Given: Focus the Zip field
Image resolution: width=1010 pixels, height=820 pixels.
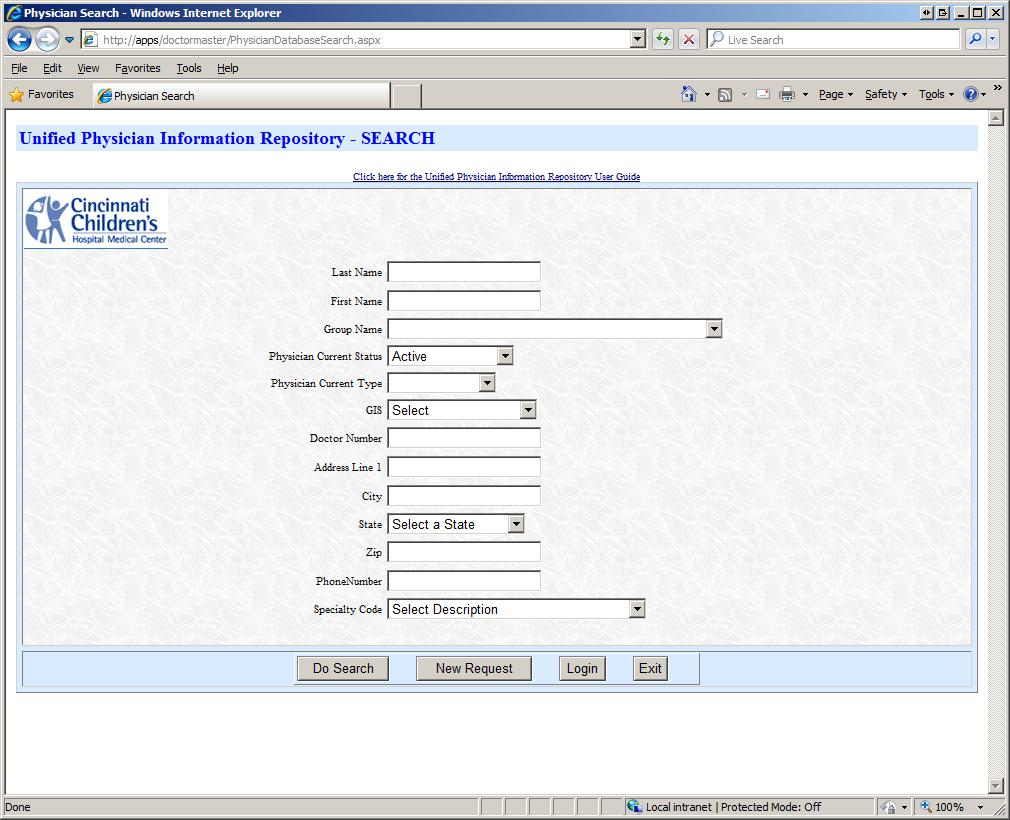Looking at the screenshot, I should click(x=464, y=552).
